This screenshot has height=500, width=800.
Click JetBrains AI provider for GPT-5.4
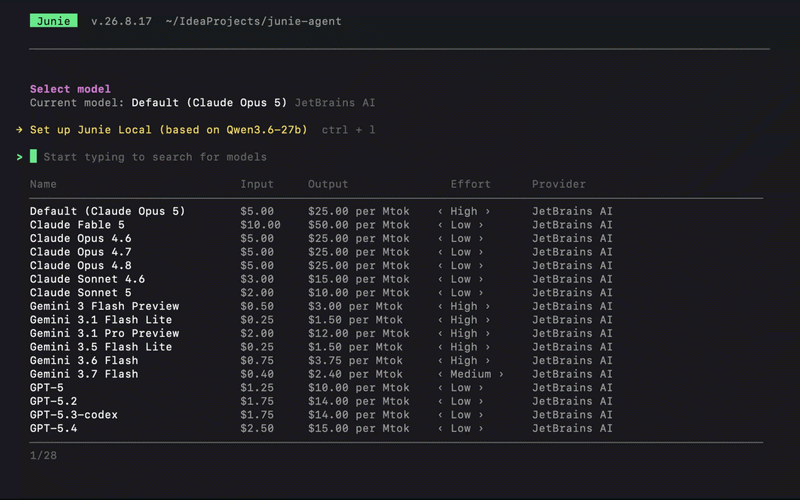(572, 428)
